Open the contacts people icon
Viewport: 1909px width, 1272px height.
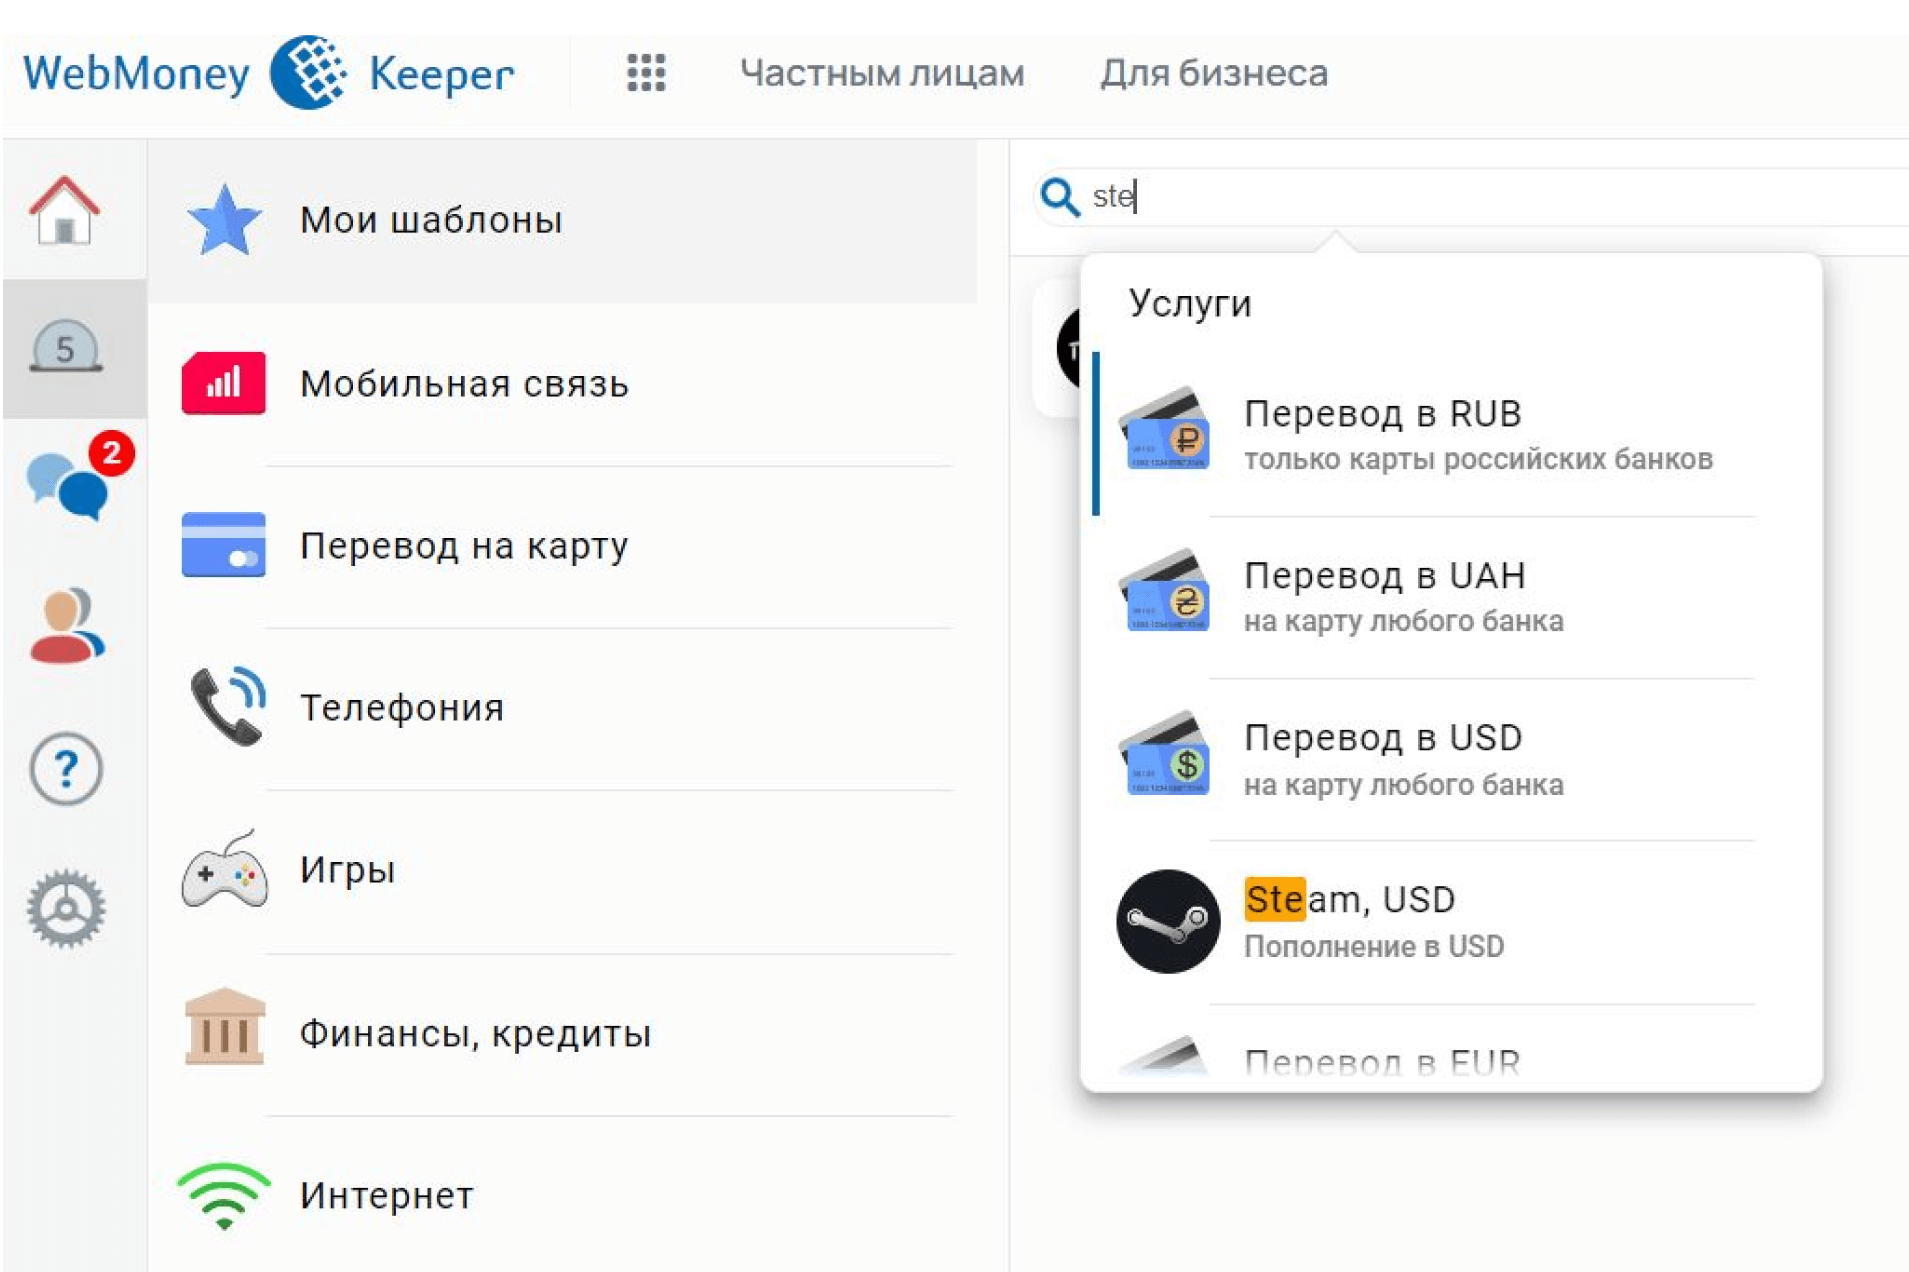(66, 626)
